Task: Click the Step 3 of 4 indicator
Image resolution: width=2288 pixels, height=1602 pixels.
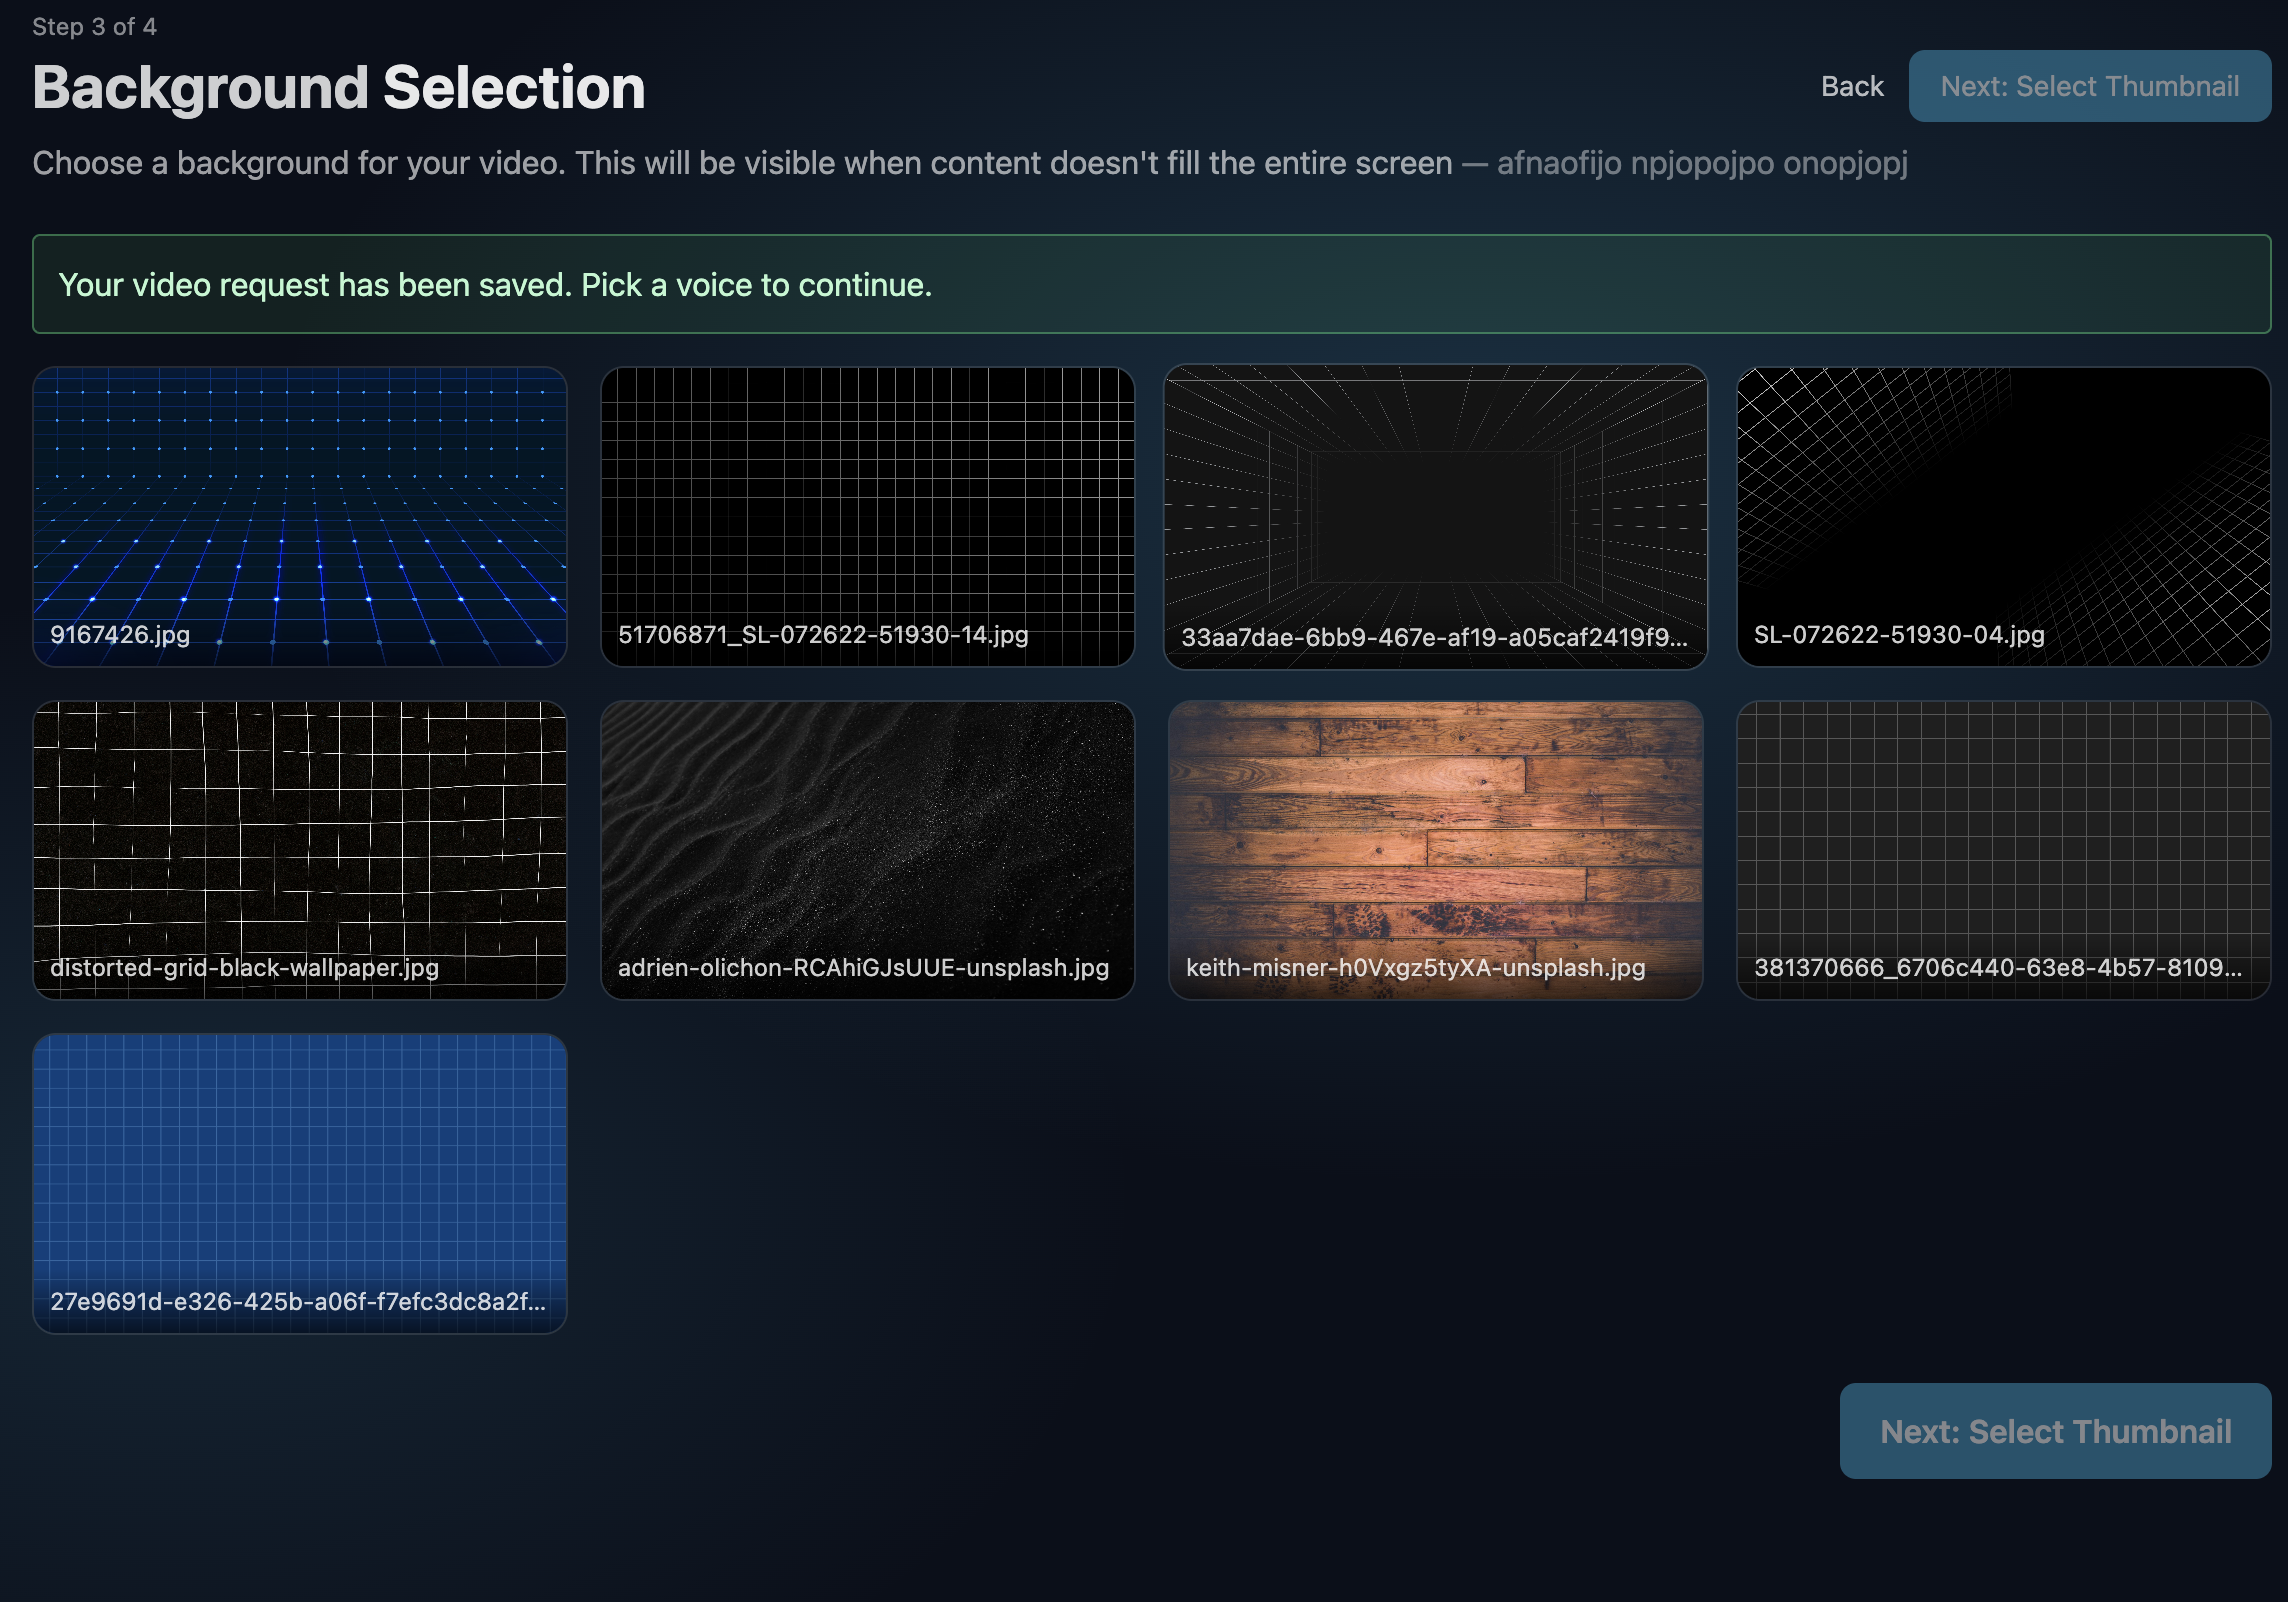Action: (94, 27)
